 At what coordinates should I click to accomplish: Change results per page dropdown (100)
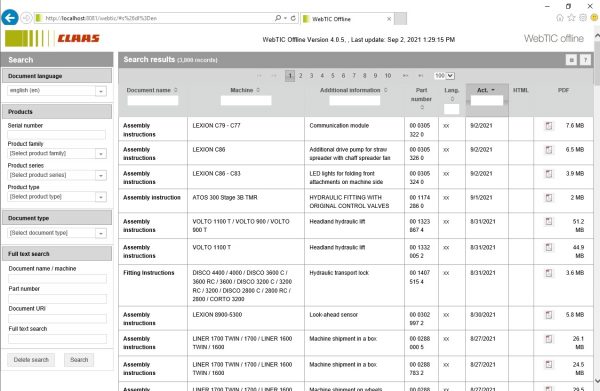coord(444,76)
